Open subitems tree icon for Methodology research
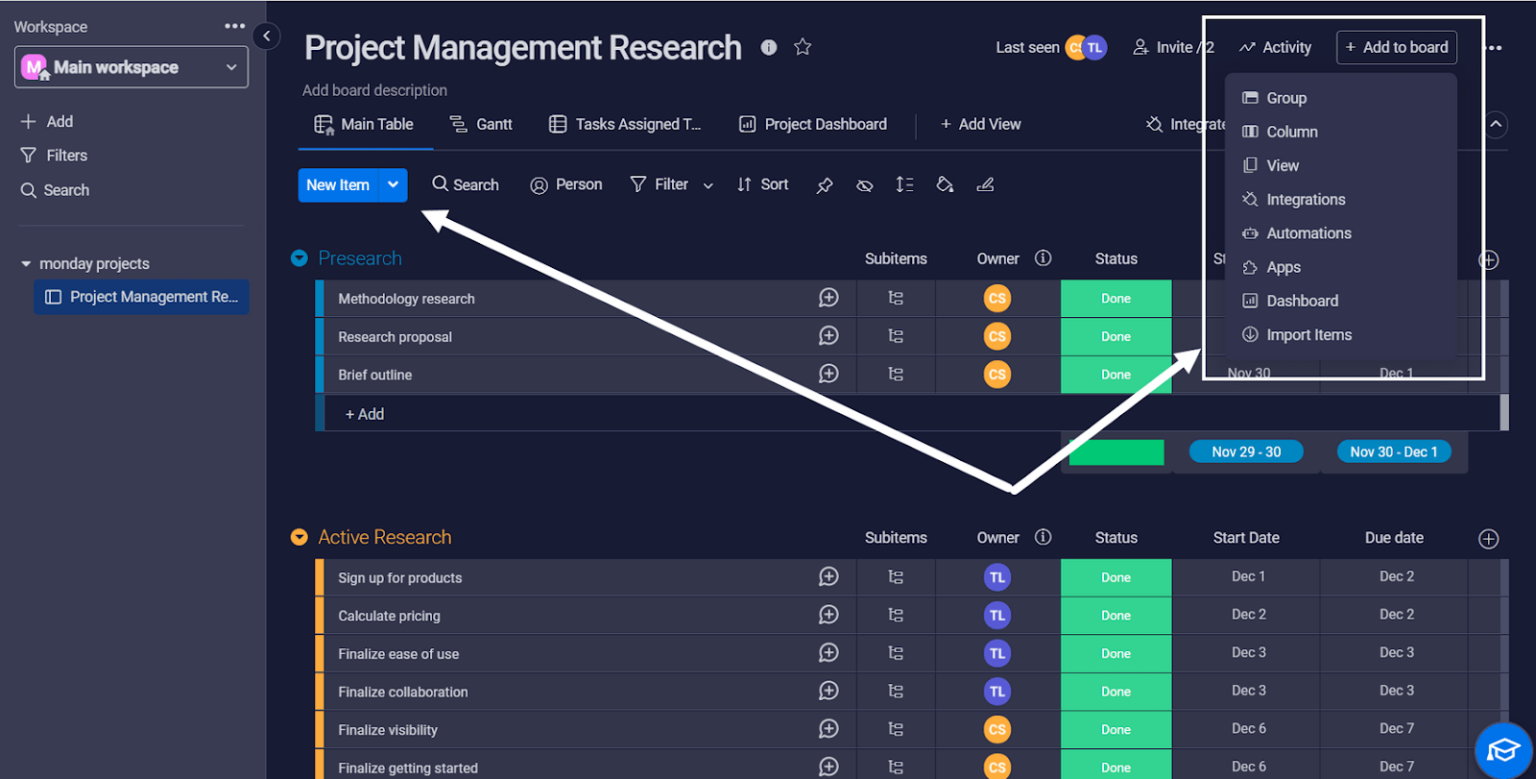The width and height of the screenshot is (1536, 779). [x=895, y=298]
